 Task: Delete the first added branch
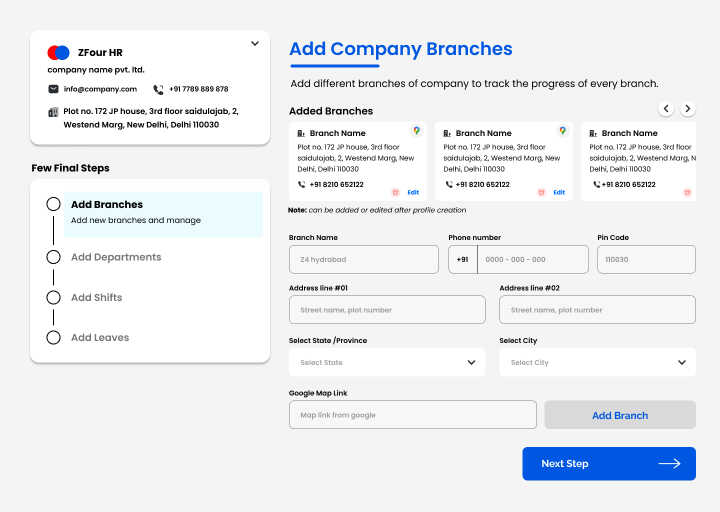[395, 192]
